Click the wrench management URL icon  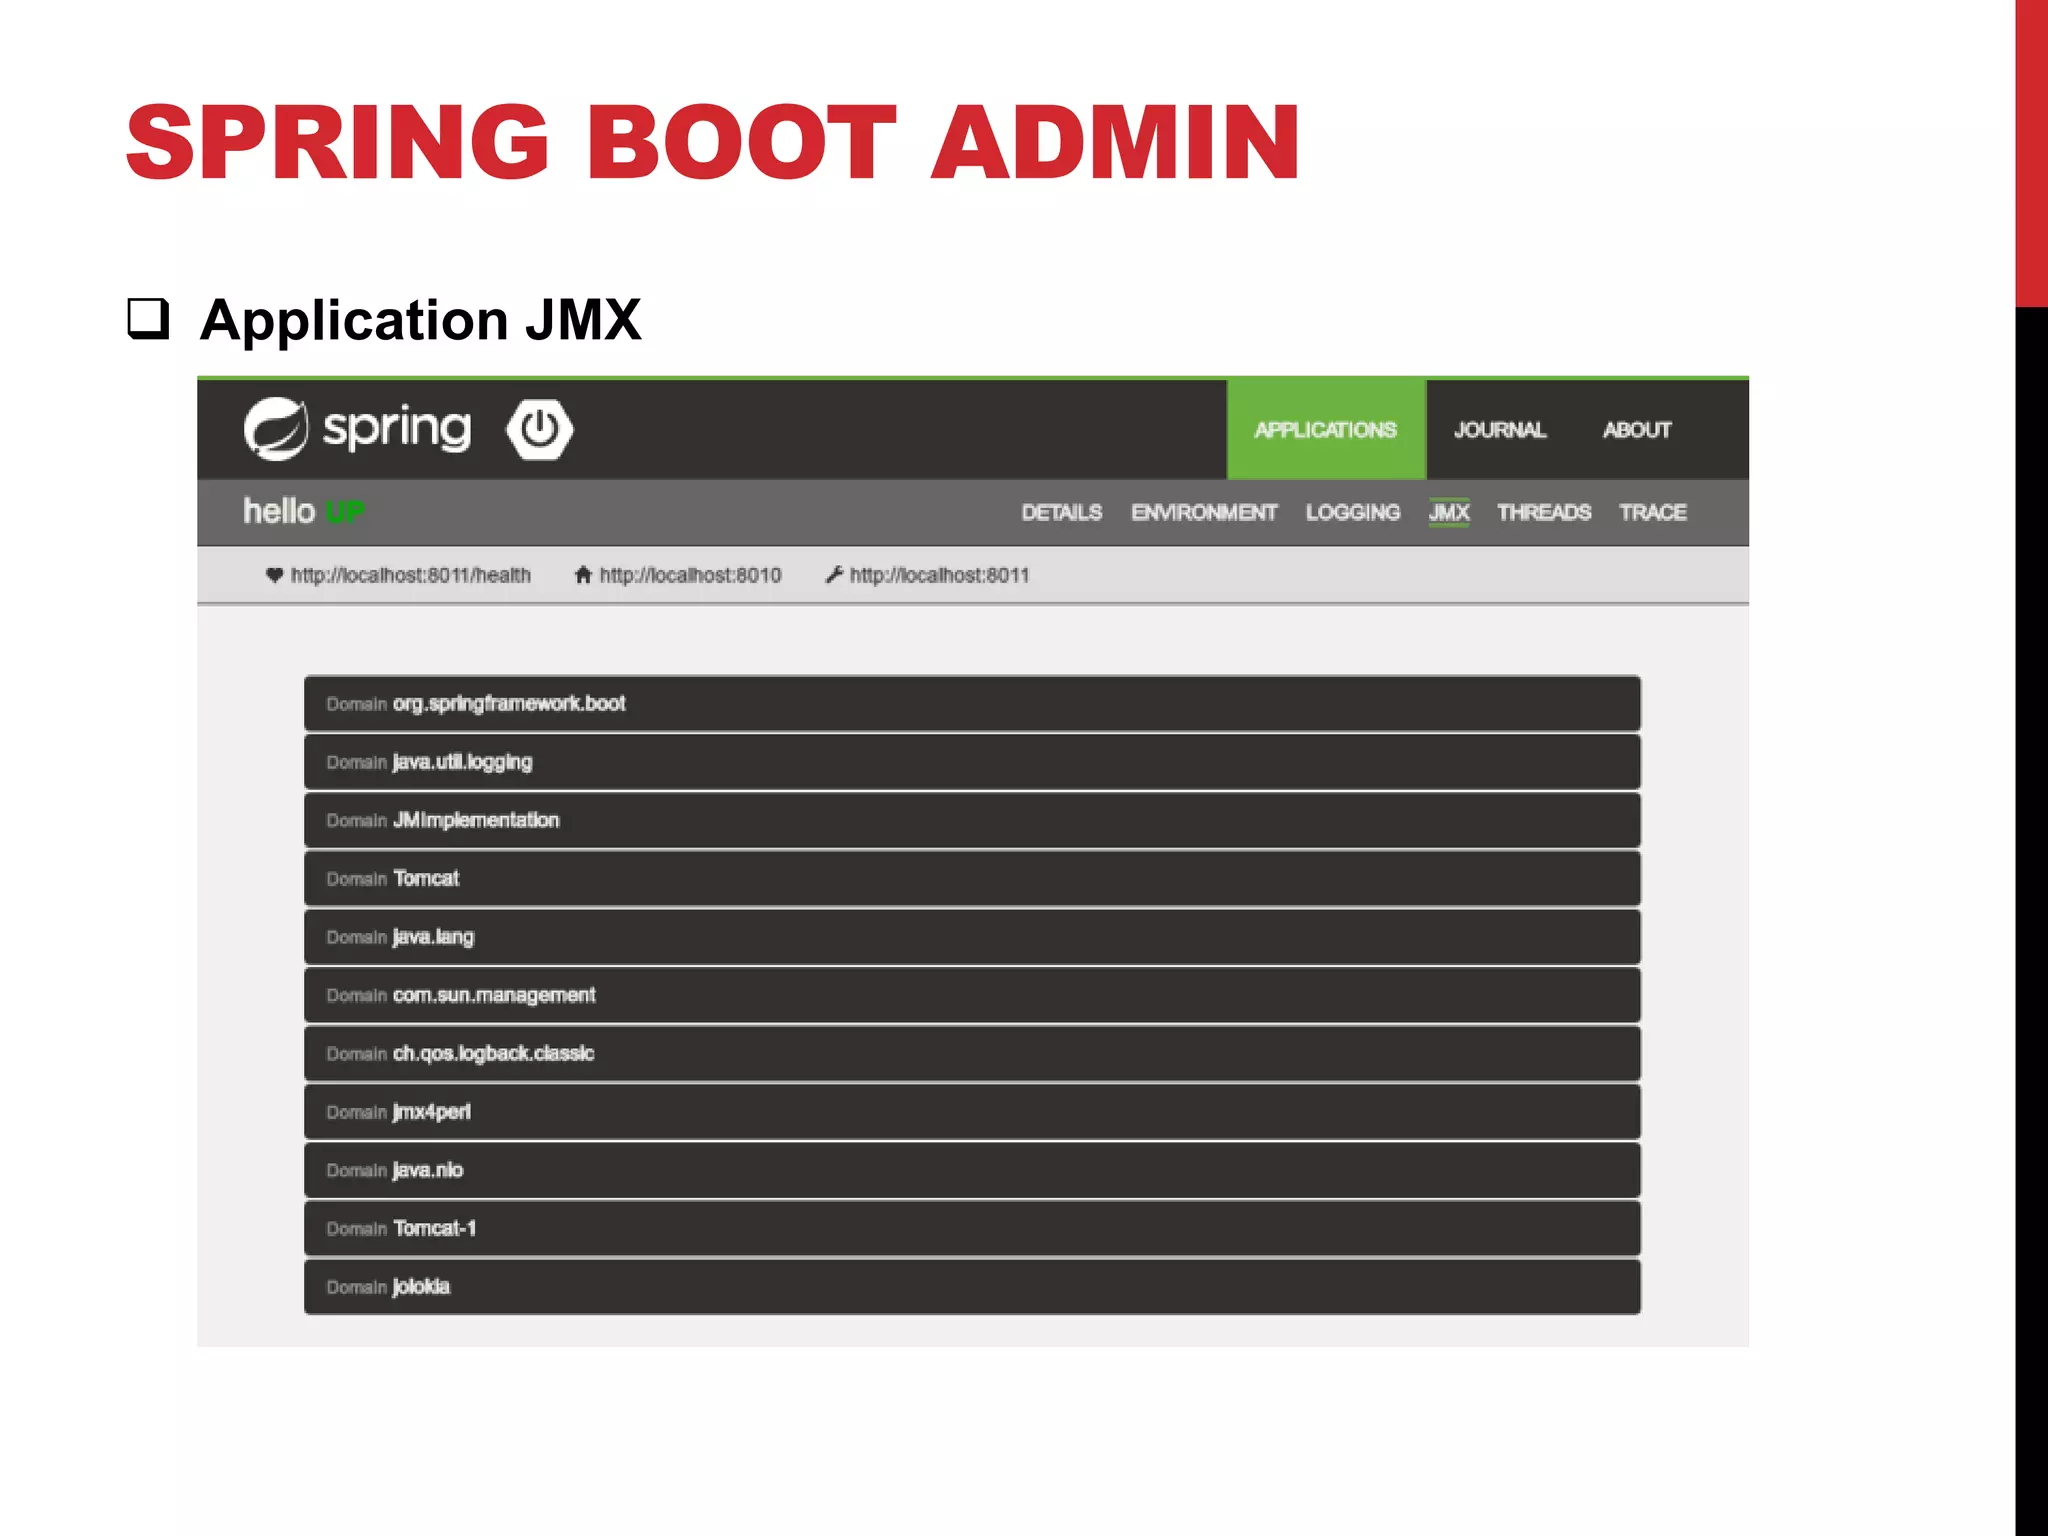point(833,575)
